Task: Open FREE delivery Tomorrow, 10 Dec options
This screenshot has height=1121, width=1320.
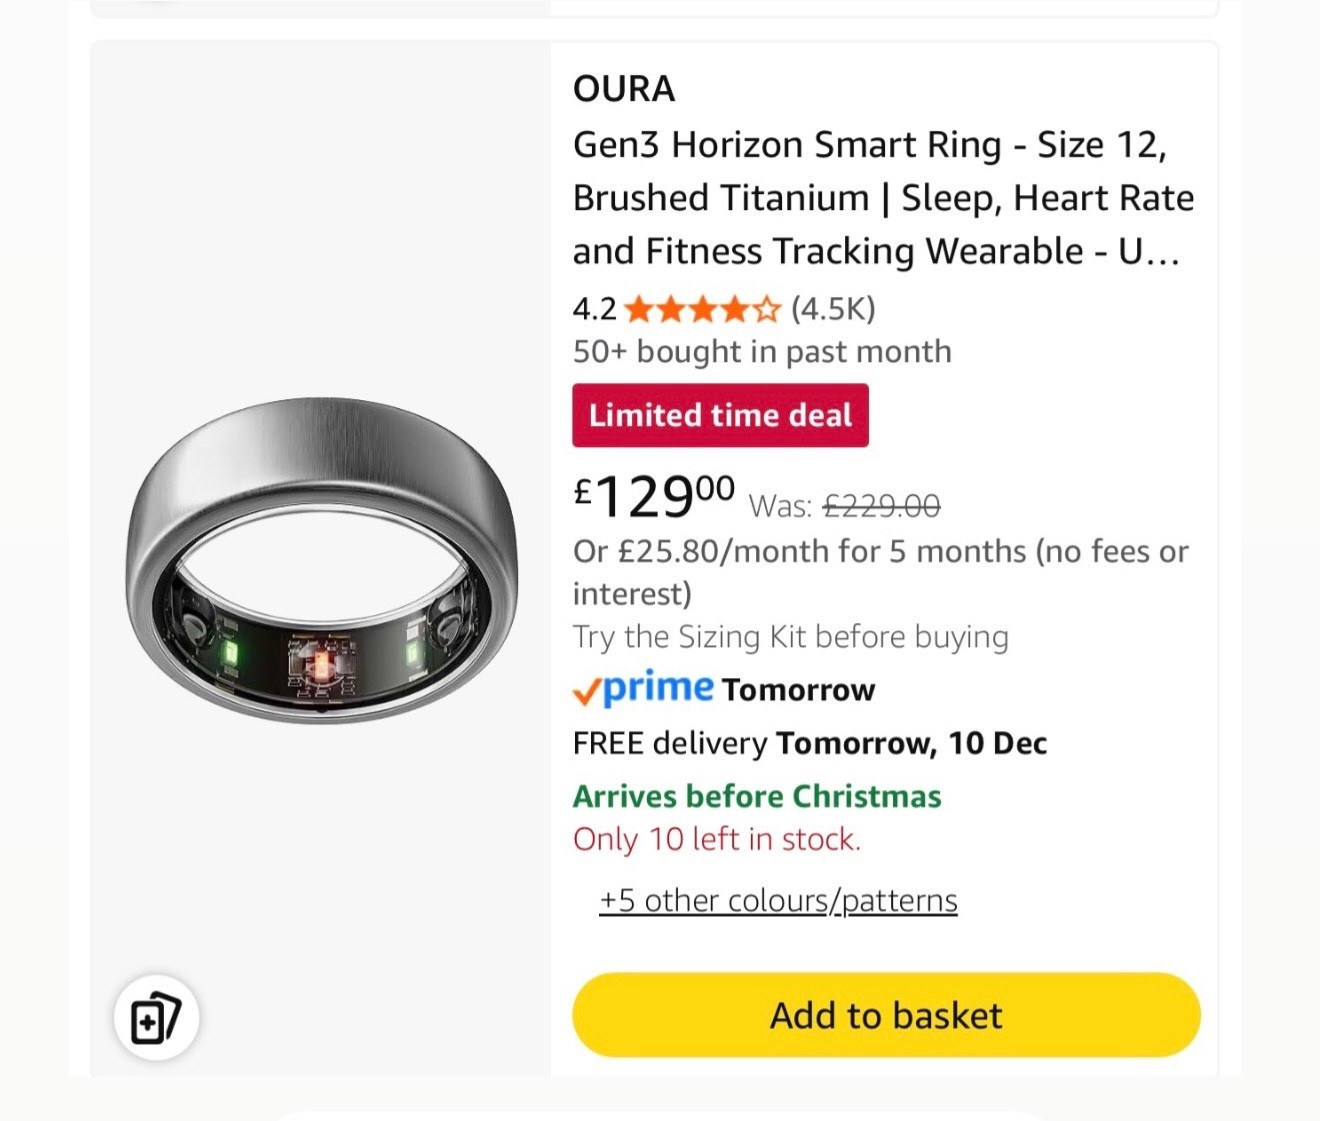Action: point(809,742)
